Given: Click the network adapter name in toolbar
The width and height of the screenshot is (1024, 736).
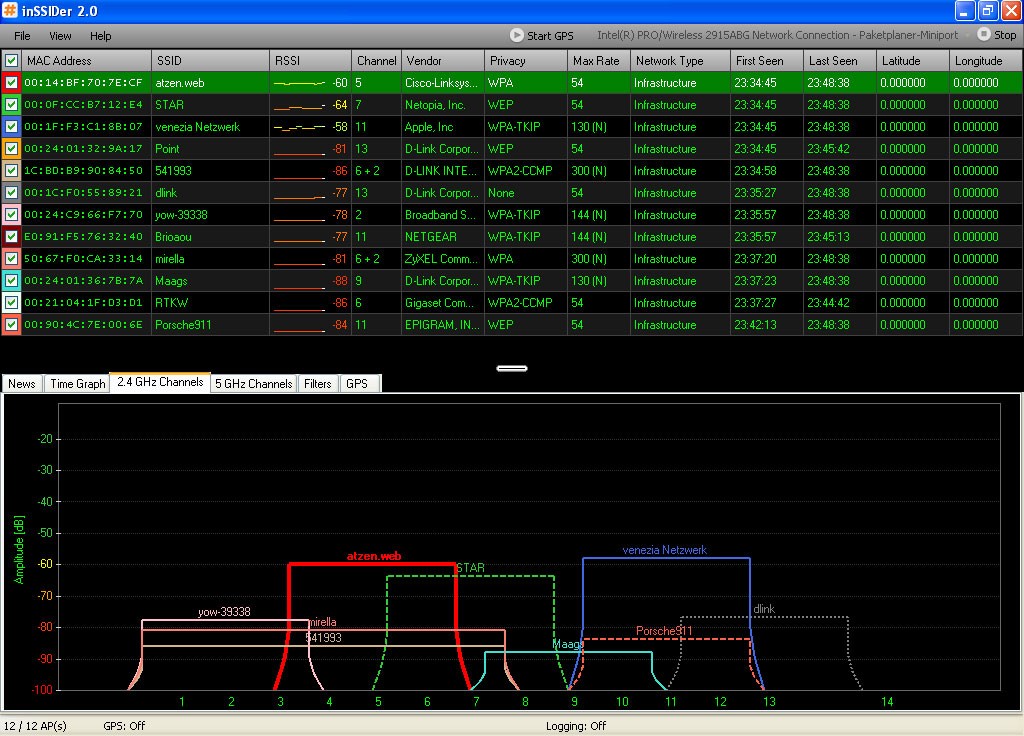Looking at the screenshot, I should (777, 35).
